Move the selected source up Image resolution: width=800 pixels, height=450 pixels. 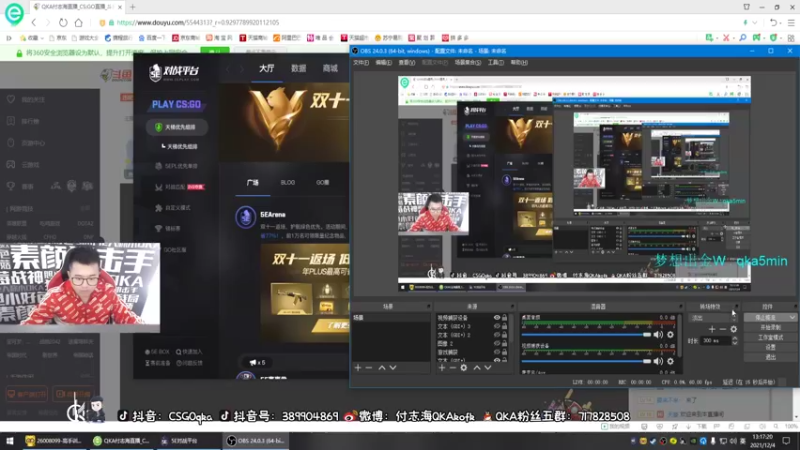pos(477,367)
